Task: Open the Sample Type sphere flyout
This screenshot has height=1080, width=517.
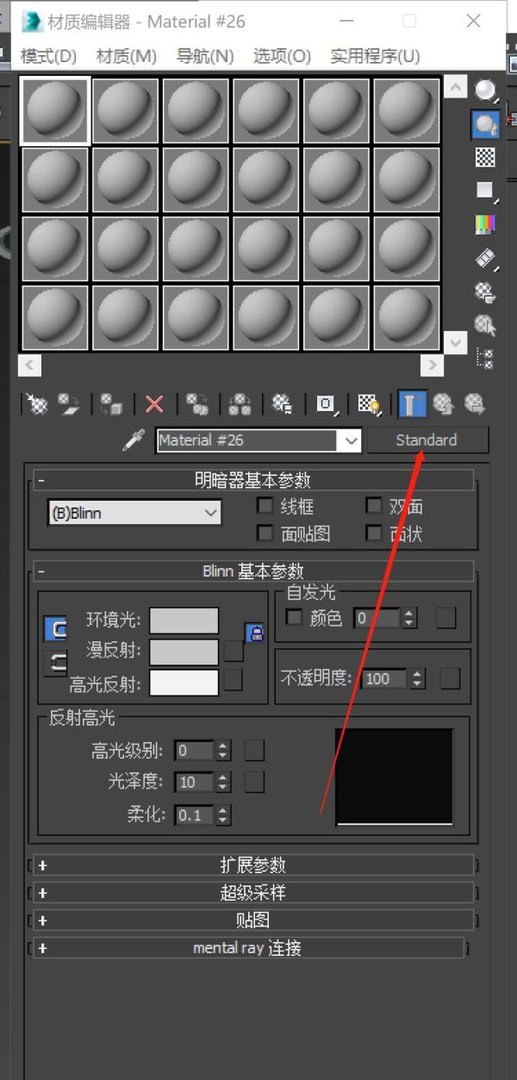Action: point(485,90)
